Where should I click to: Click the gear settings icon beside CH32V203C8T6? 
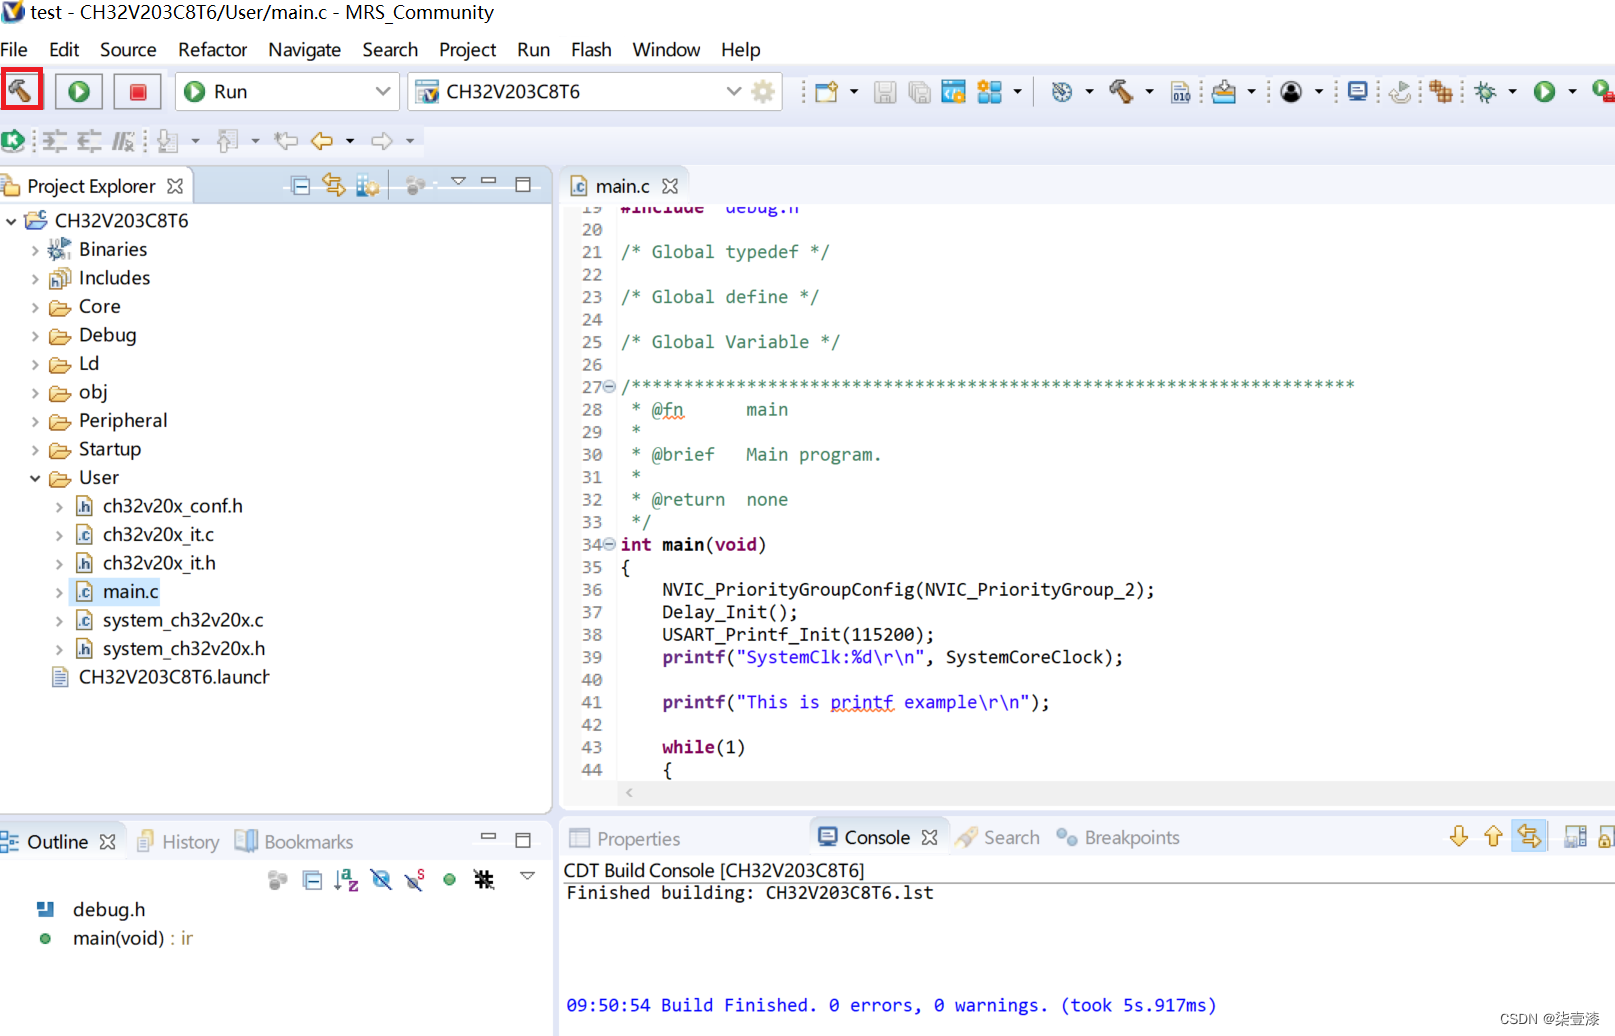[763, 92]
